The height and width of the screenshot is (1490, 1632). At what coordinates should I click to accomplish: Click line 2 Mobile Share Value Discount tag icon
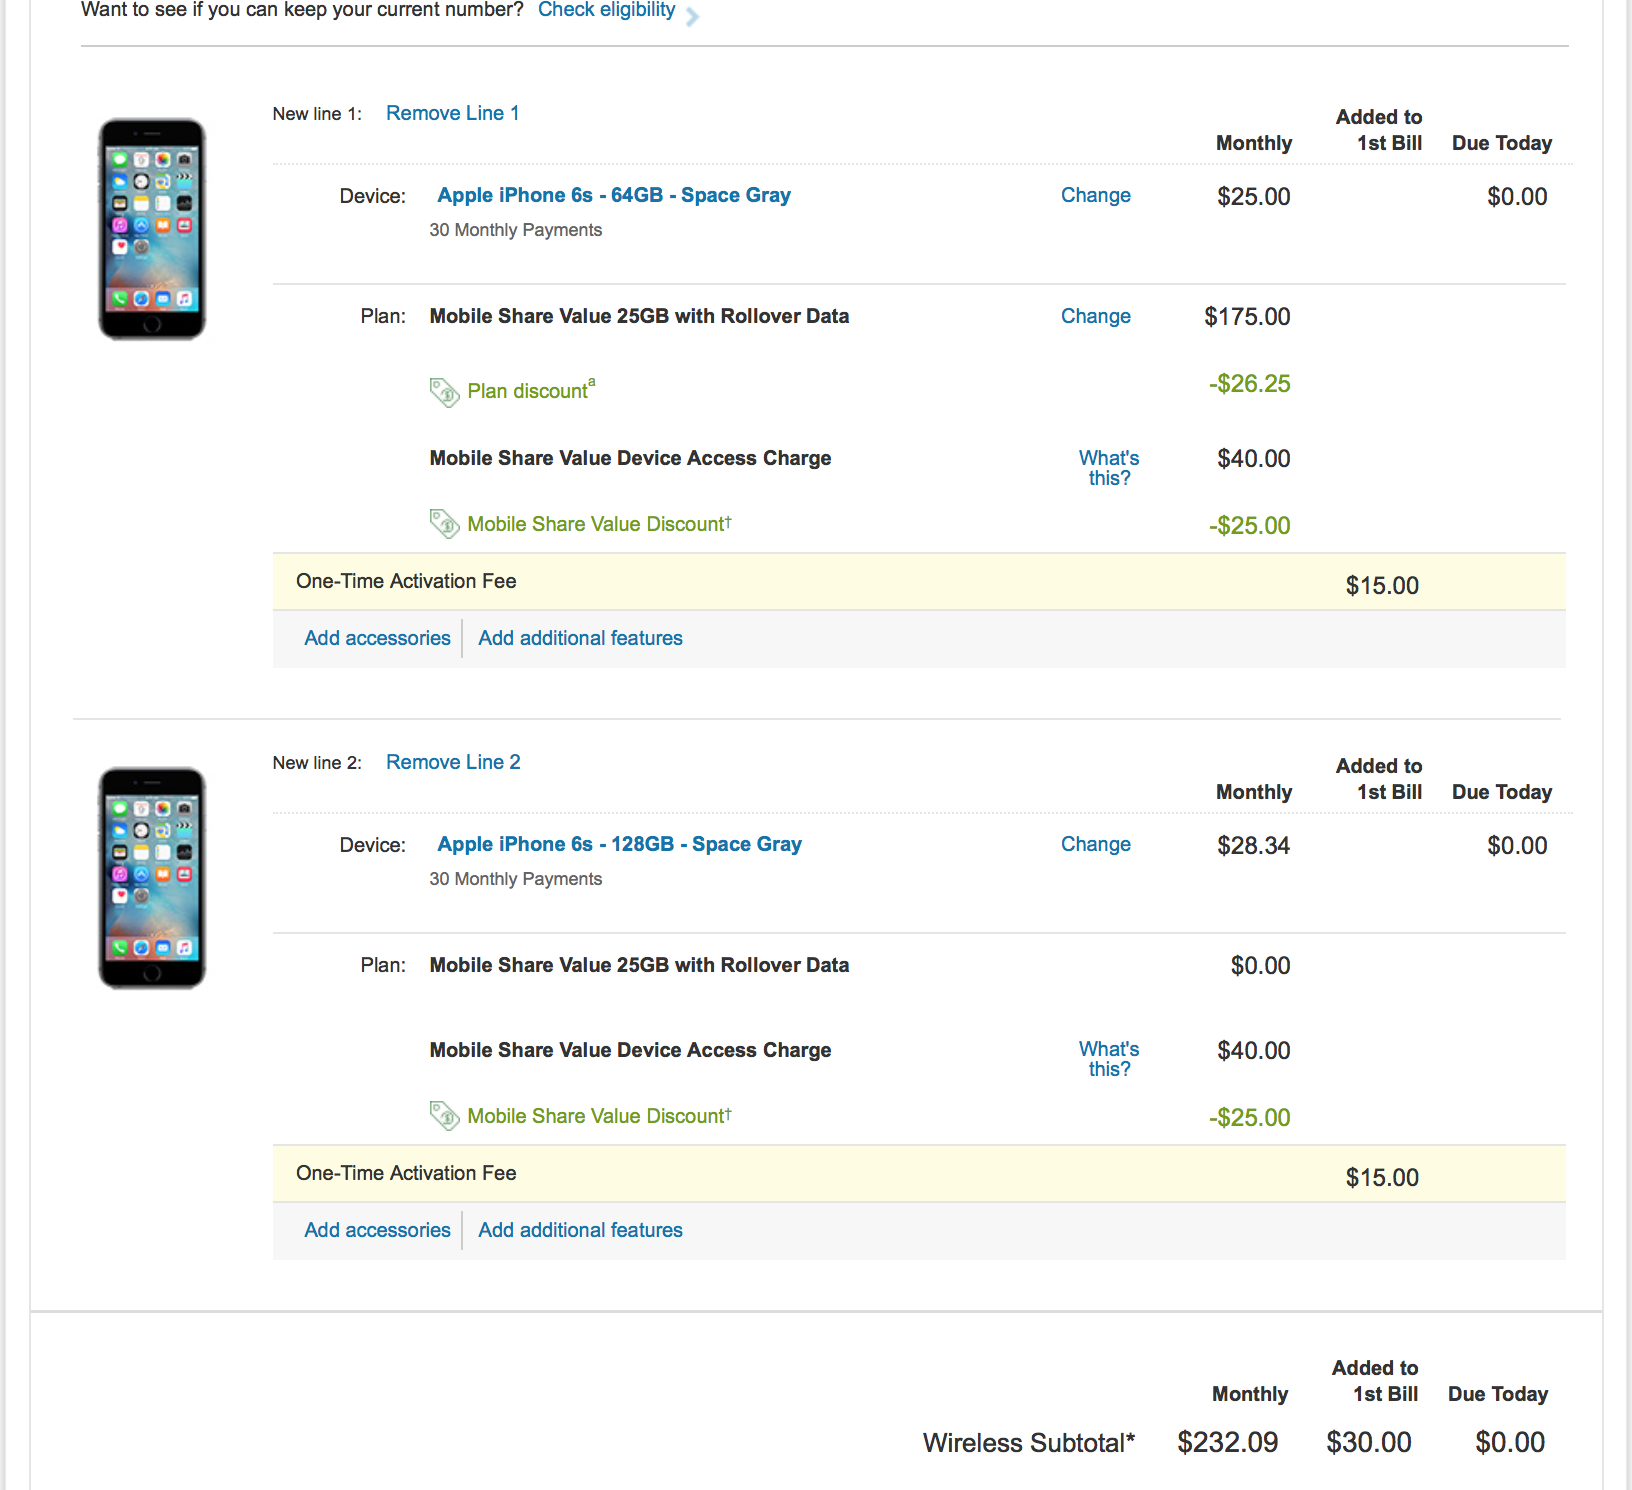[x=444, y=1116]
